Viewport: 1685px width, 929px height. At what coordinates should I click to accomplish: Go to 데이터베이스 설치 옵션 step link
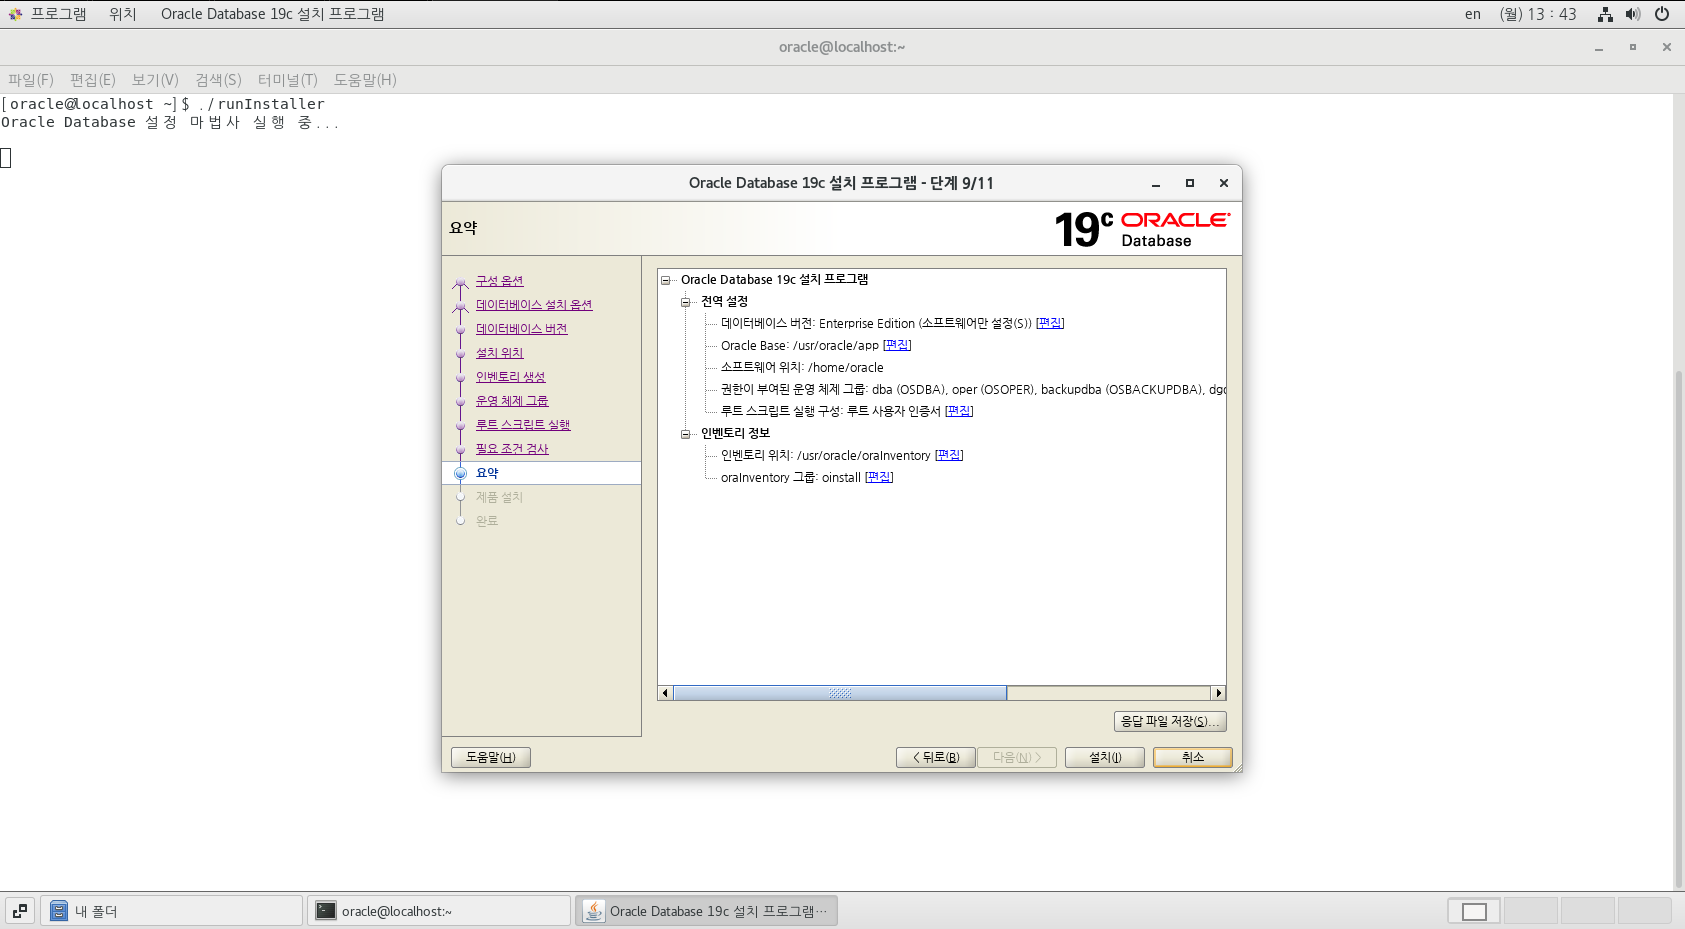click(534, 305)
